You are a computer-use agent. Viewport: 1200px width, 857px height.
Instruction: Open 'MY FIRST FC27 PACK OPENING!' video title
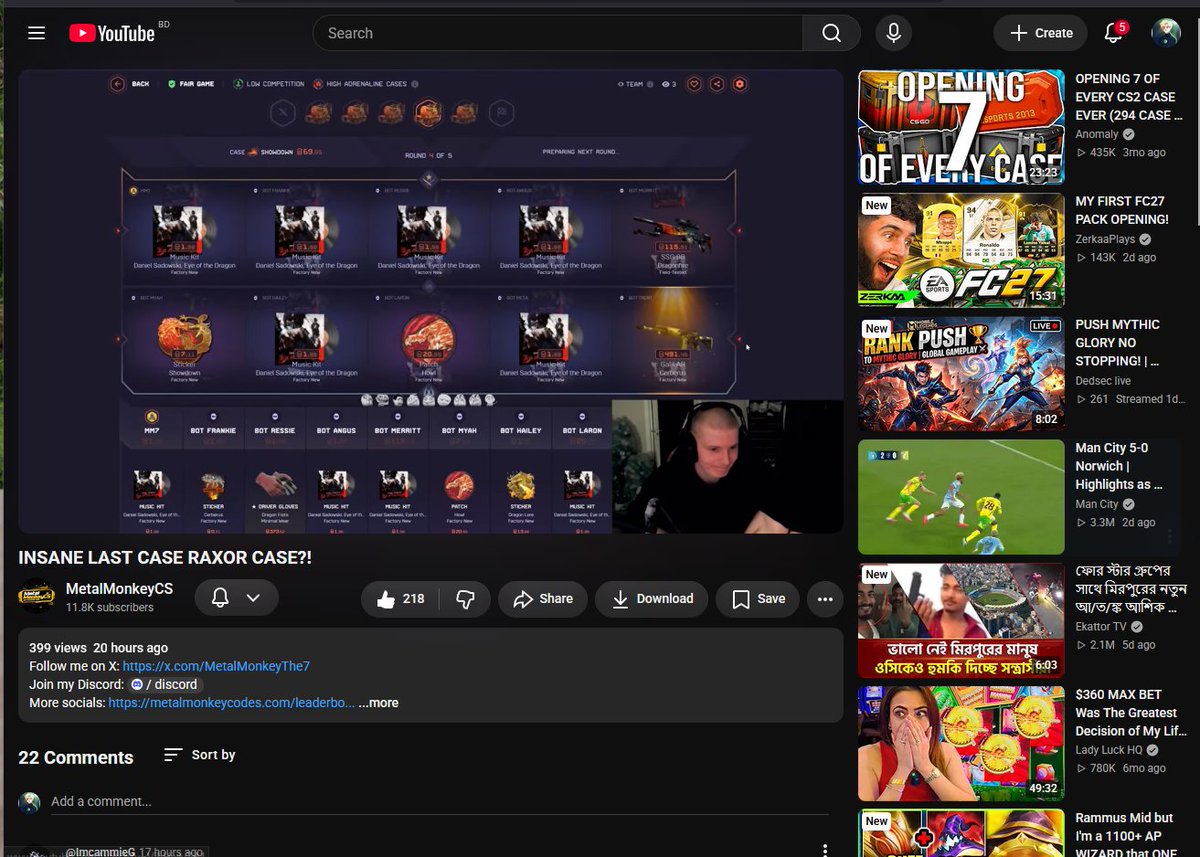click(x=1121, y=210)
